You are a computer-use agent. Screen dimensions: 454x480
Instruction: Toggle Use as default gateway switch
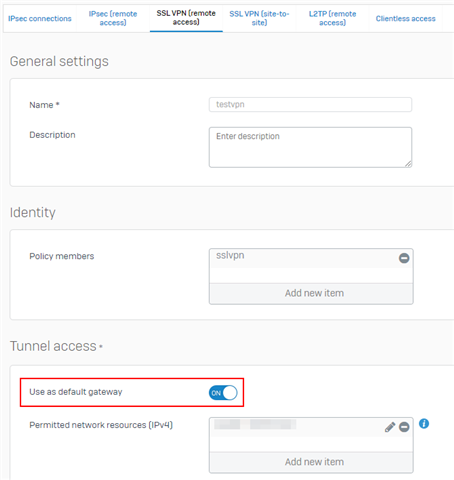click(x=223, y=393)
